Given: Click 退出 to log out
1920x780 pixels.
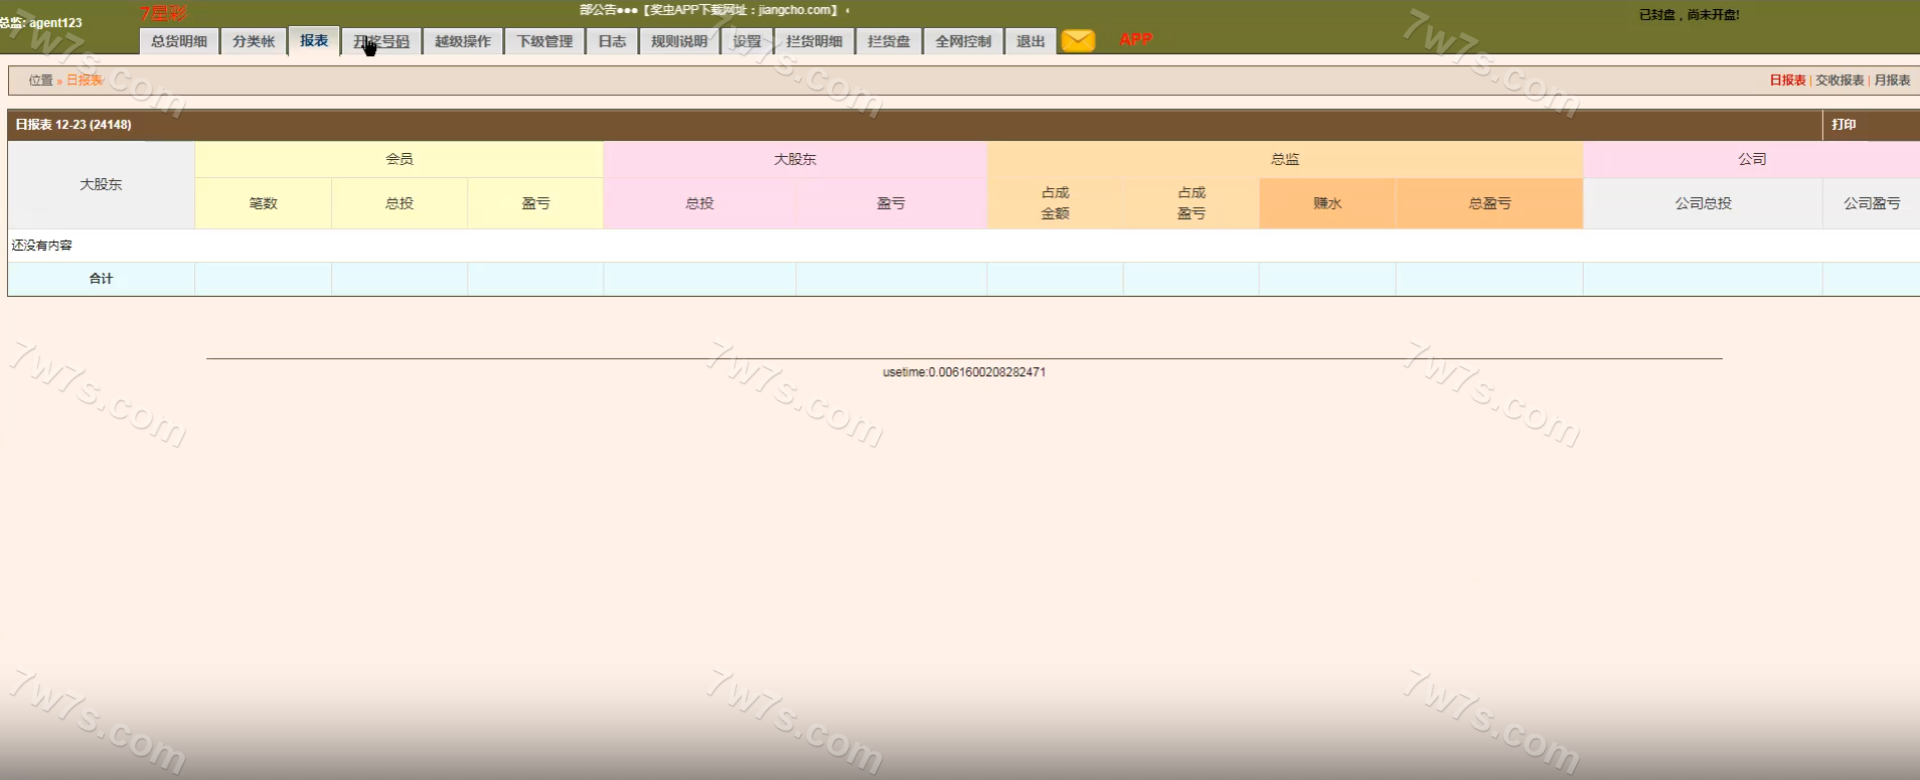Looking at the screenshot, I should (1030, 41).
